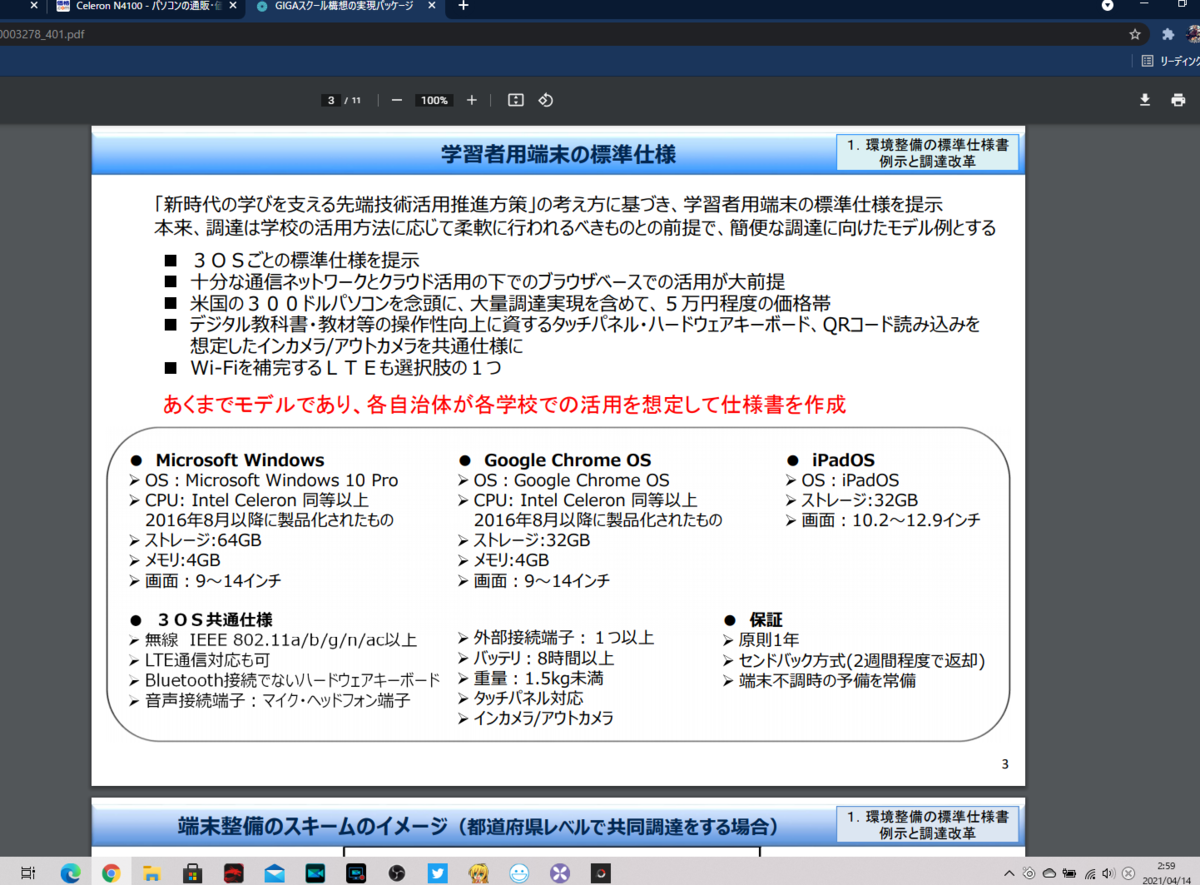
Task: Open the Chrome extensions puzzle icon
Action: [x=1167, y=33]
